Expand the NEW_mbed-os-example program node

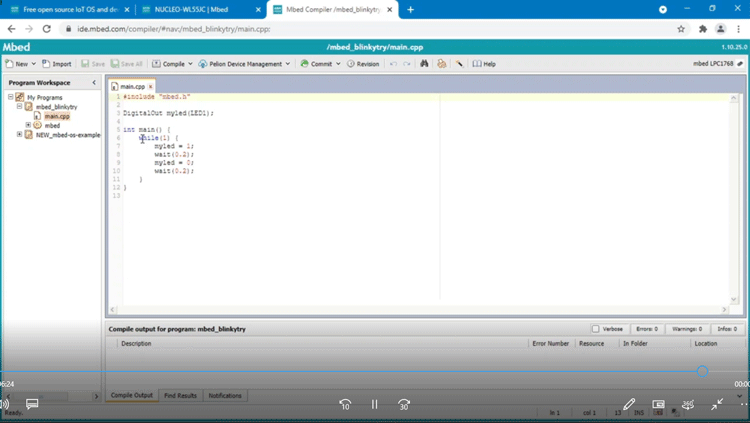pyautogui.click(x=20, y=134)
